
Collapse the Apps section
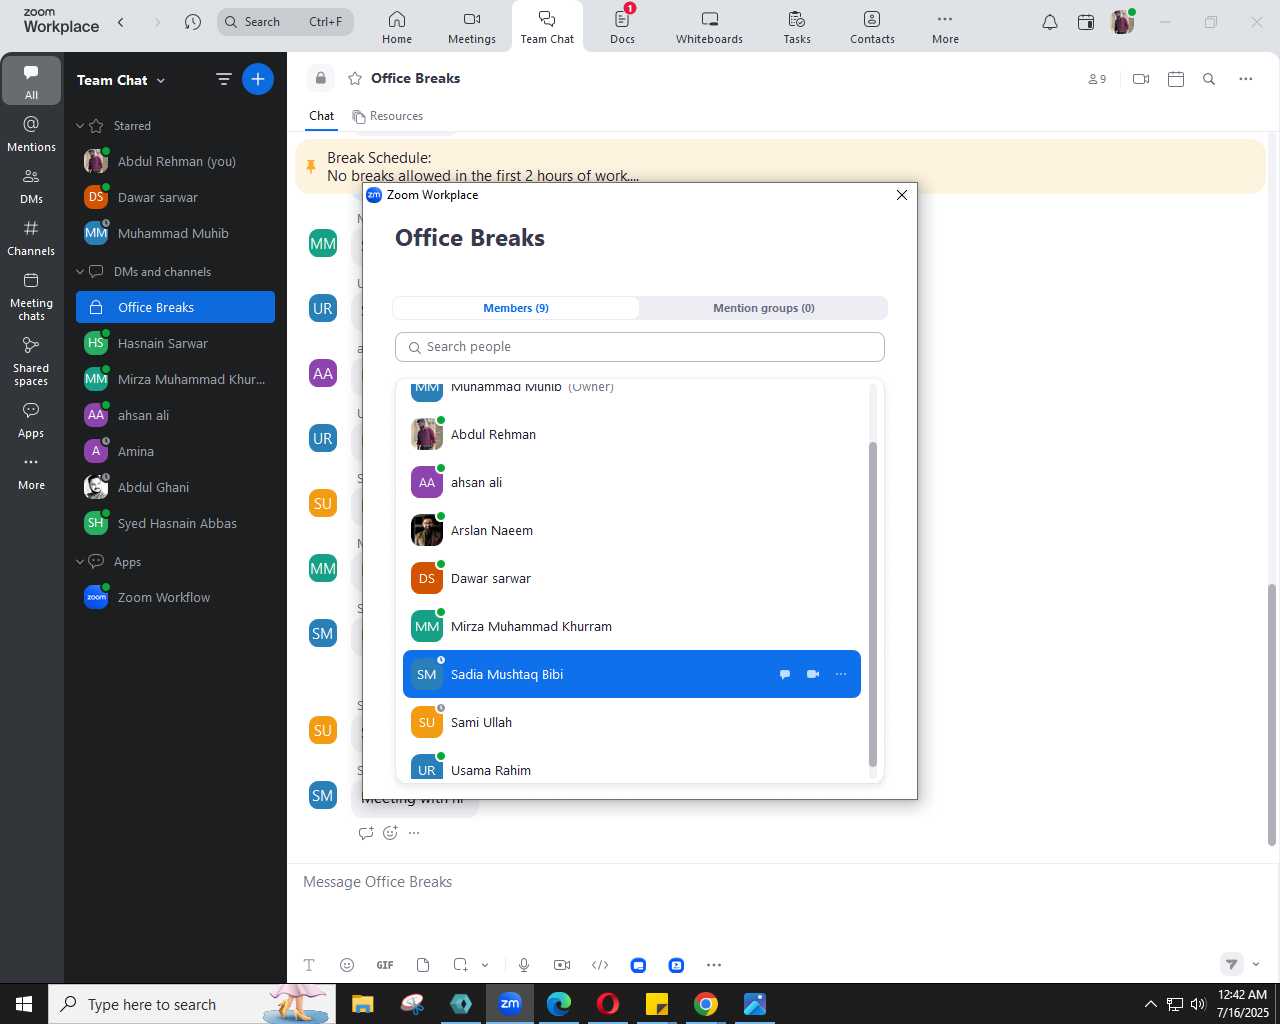point(80,562)
